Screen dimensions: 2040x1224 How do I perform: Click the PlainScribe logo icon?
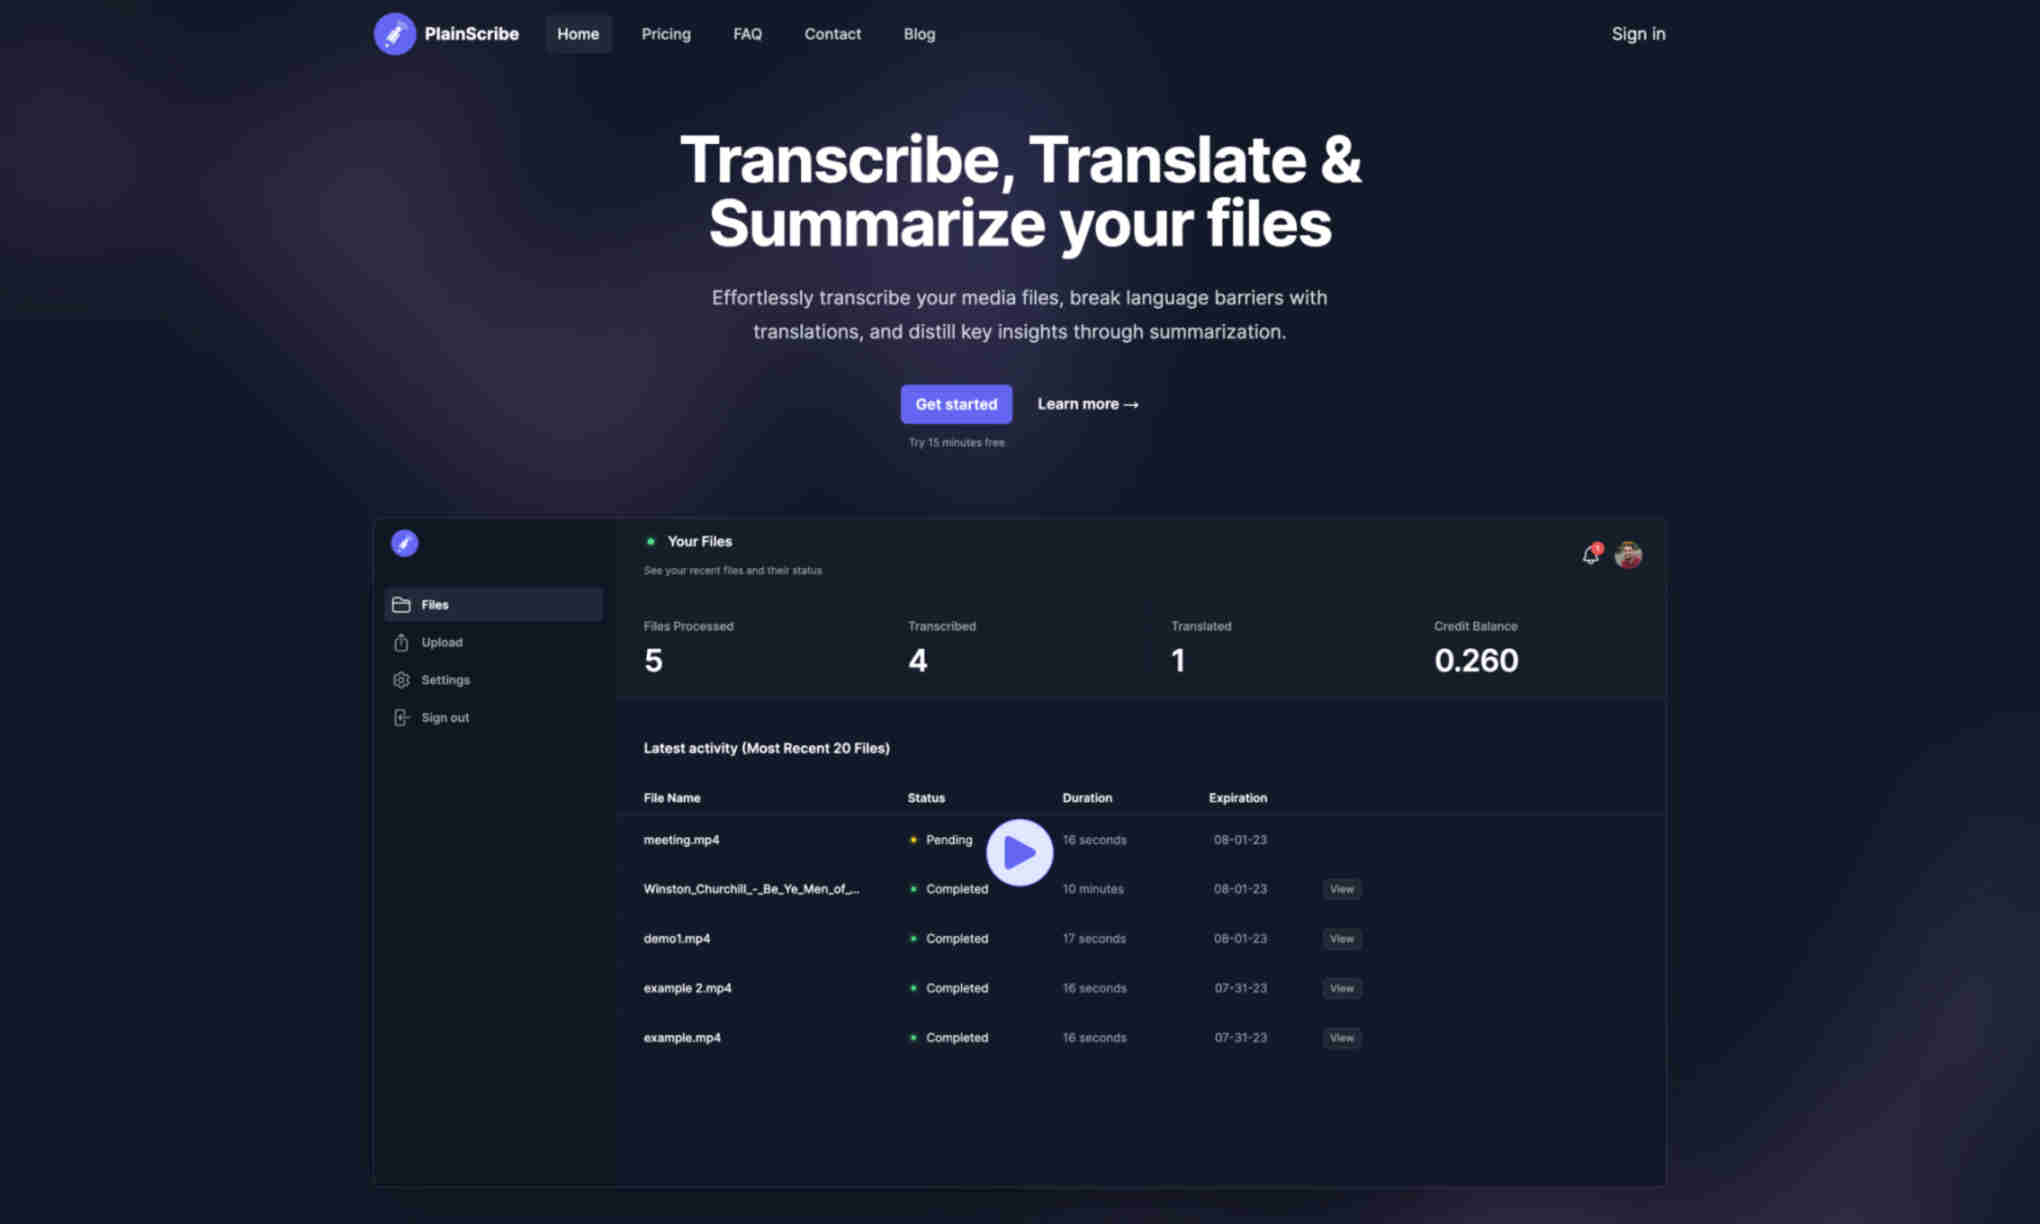click(x=394, y=34)
